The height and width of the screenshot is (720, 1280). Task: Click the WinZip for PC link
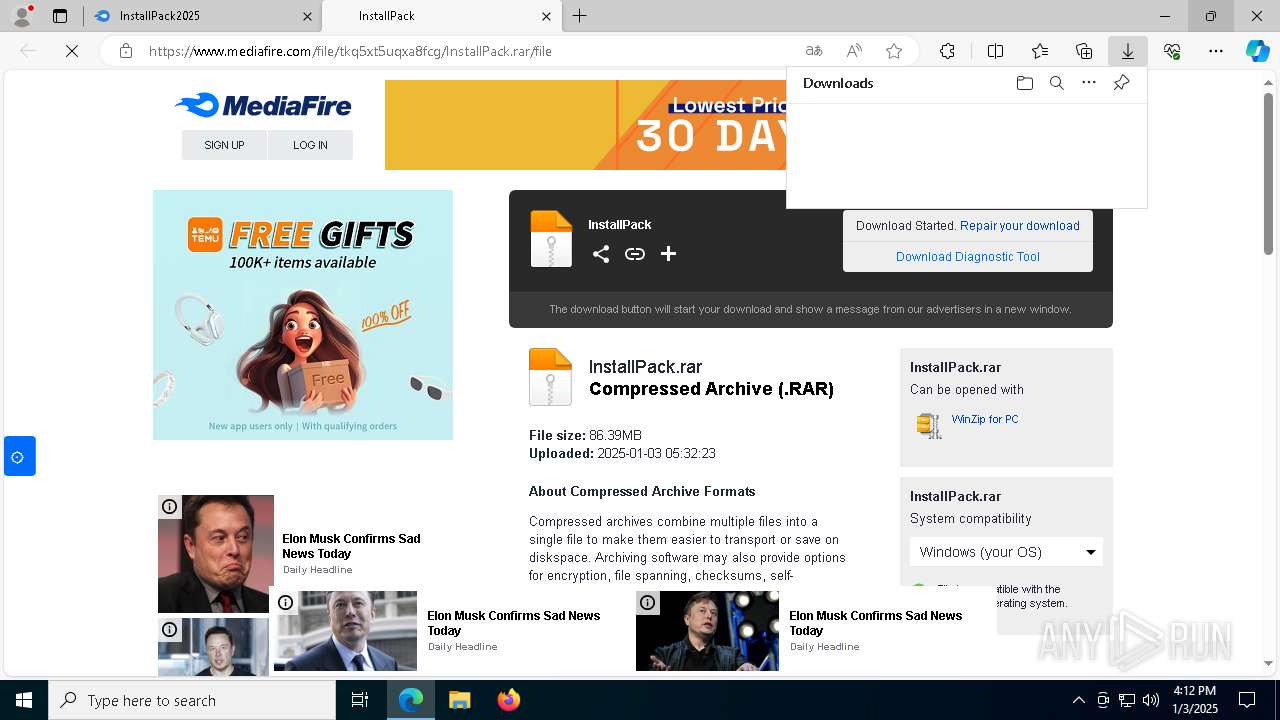click(x=985, y=419)
